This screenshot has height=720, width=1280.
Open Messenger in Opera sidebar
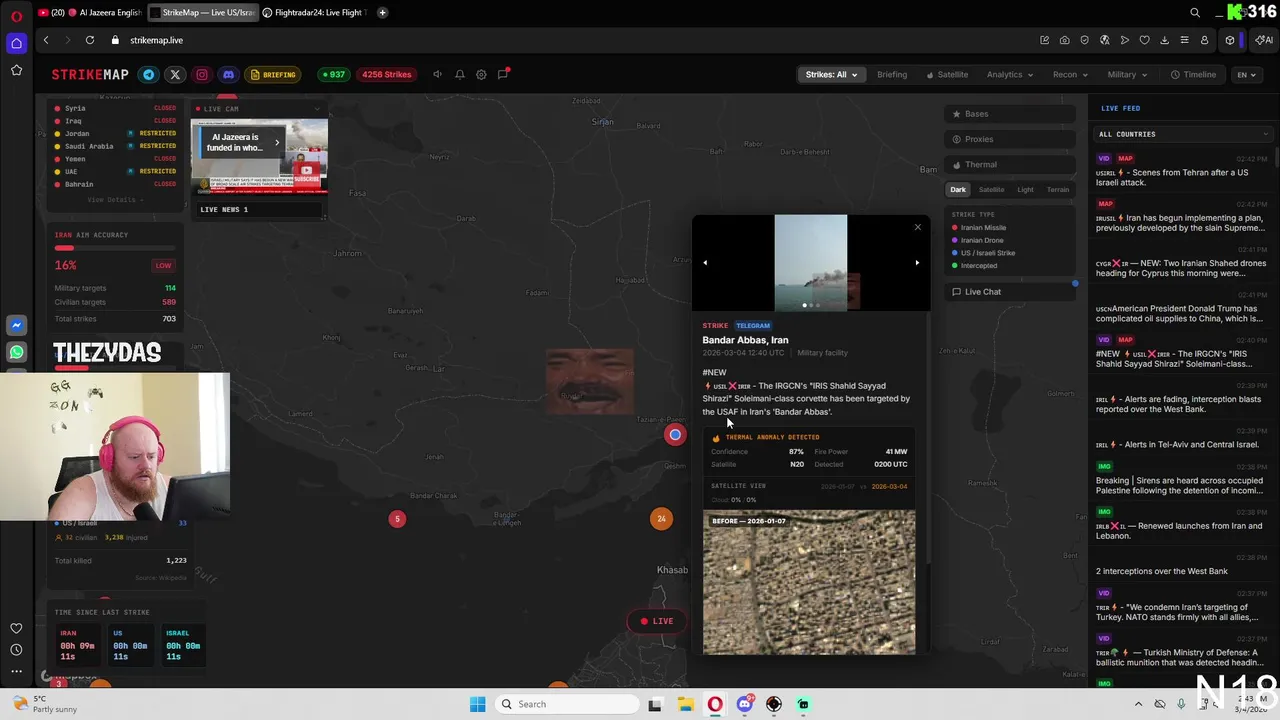pyautogui.click(x=16, y=326)
